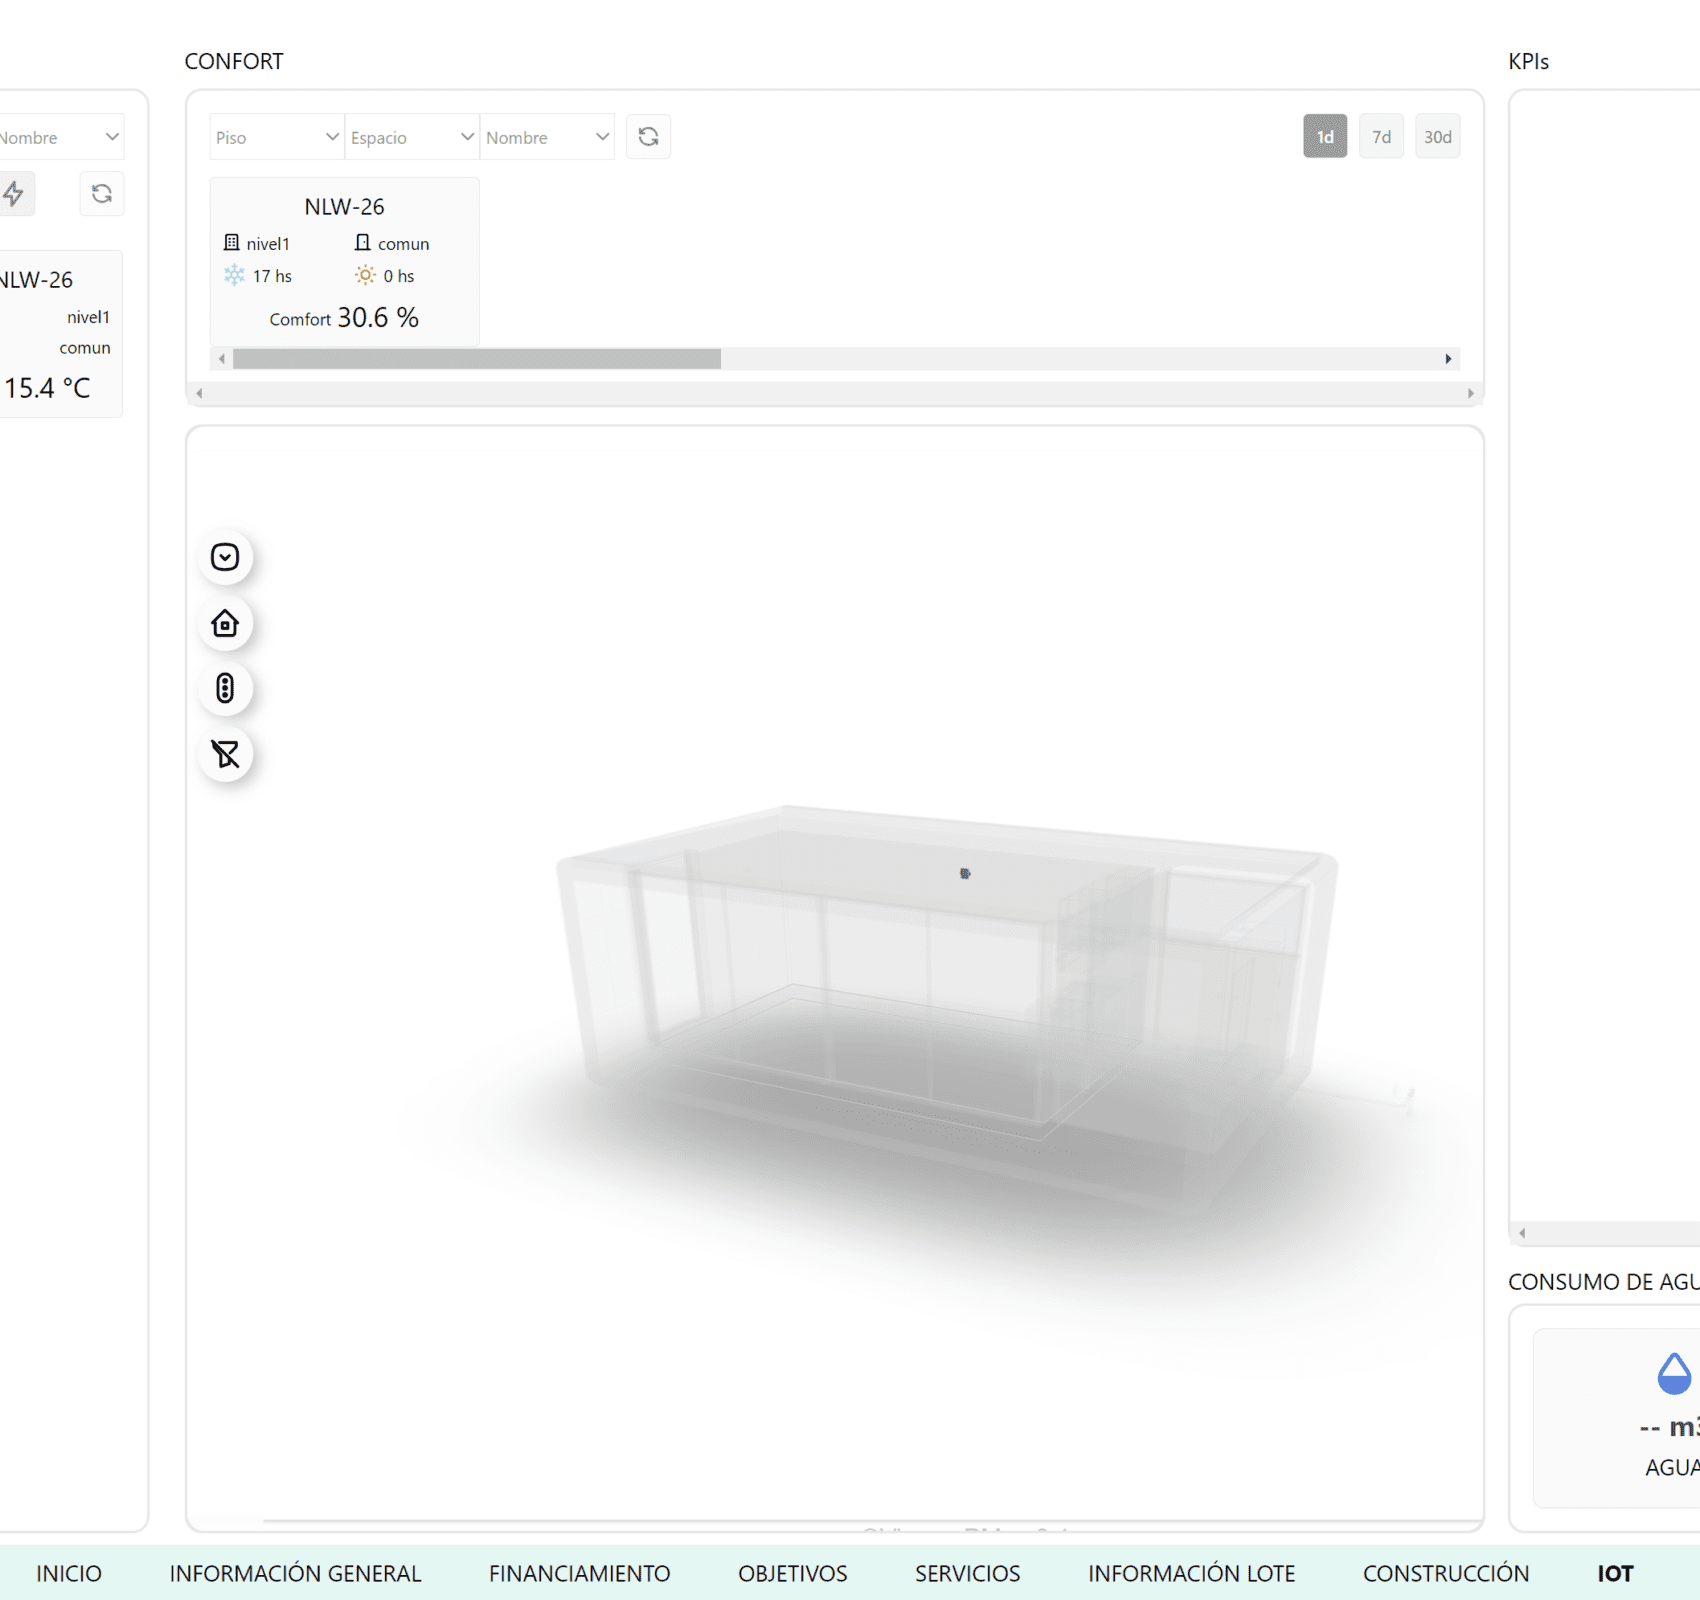The image size is (1700, 1600).
Task: Click the refresh icon in Confort filters
Action: pos(648,137)
